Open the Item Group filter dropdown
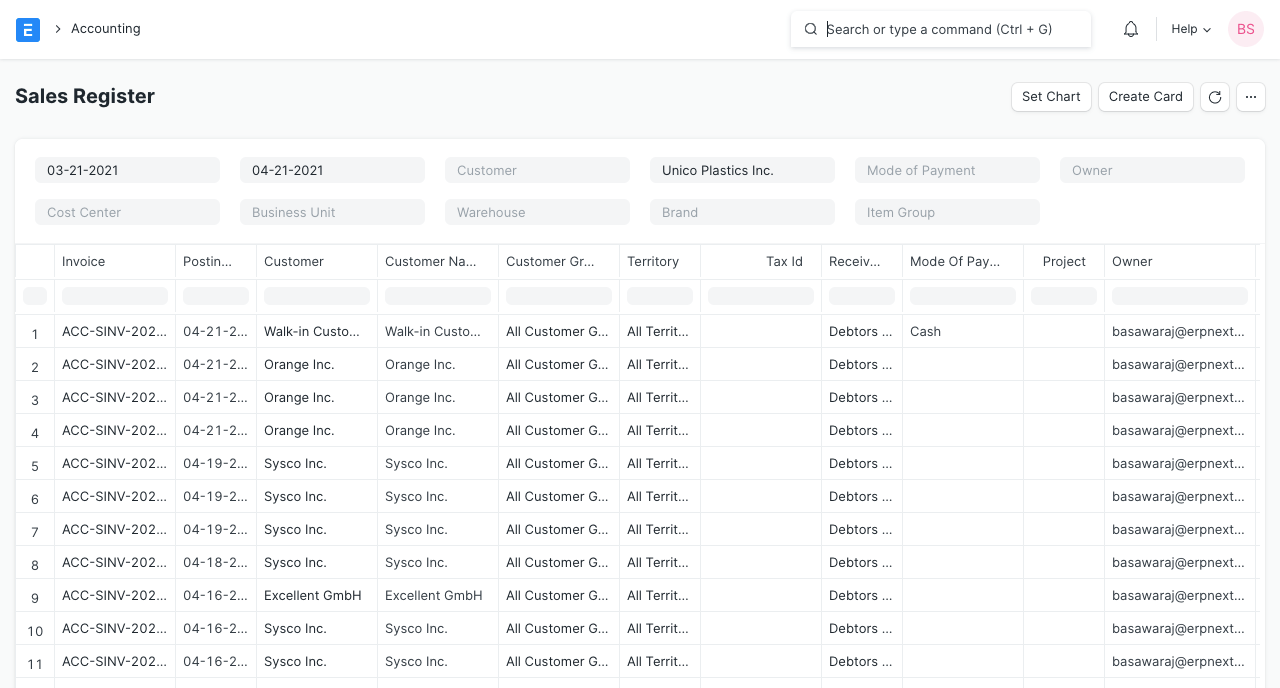This screenshot has height=688, width=1280. (947, 212)
